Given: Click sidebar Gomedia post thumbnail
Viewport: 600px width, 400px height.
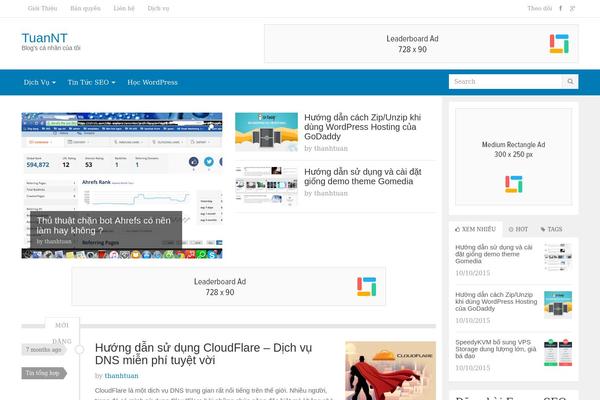Looking at the screenshot, I should [x=558, y=257].
